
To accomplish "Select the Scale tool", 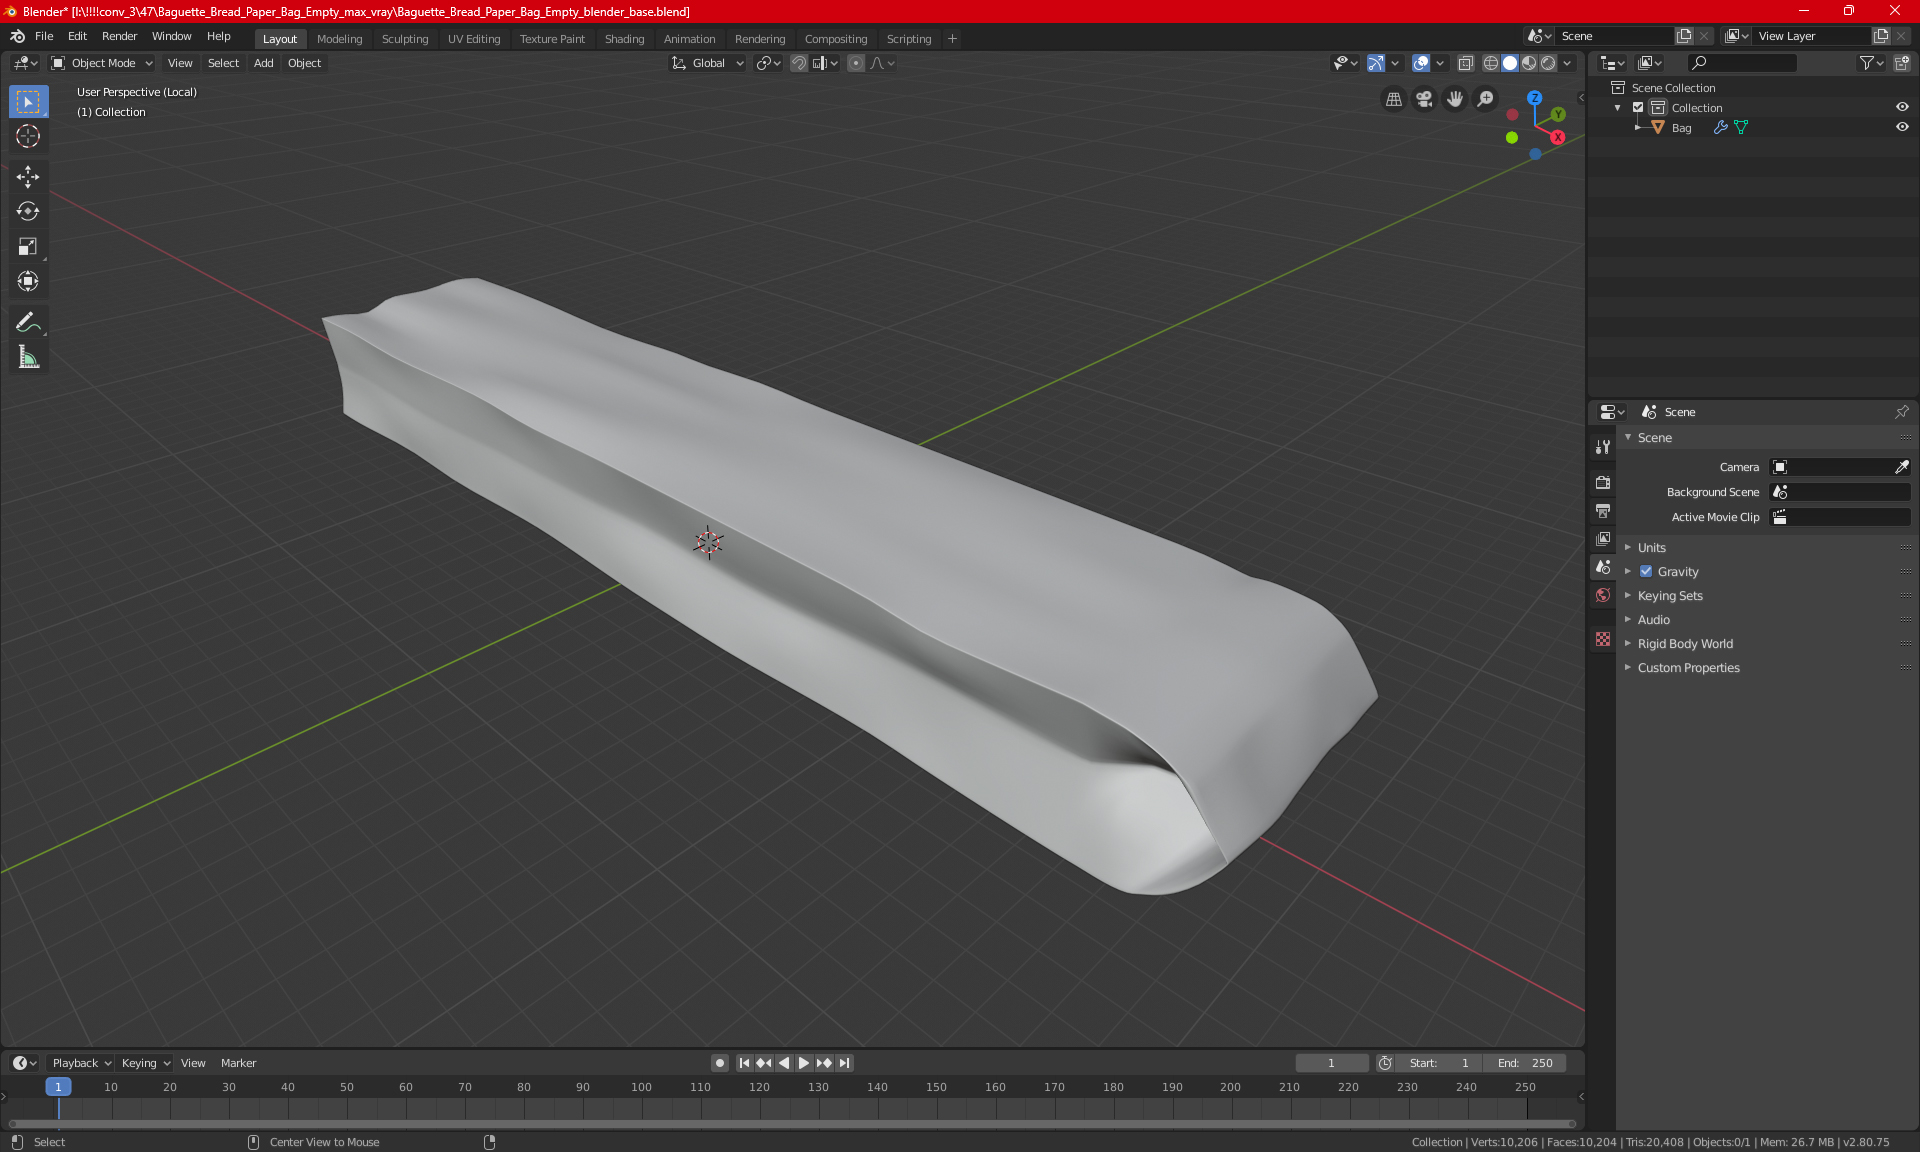I will (x=28, y=247).
